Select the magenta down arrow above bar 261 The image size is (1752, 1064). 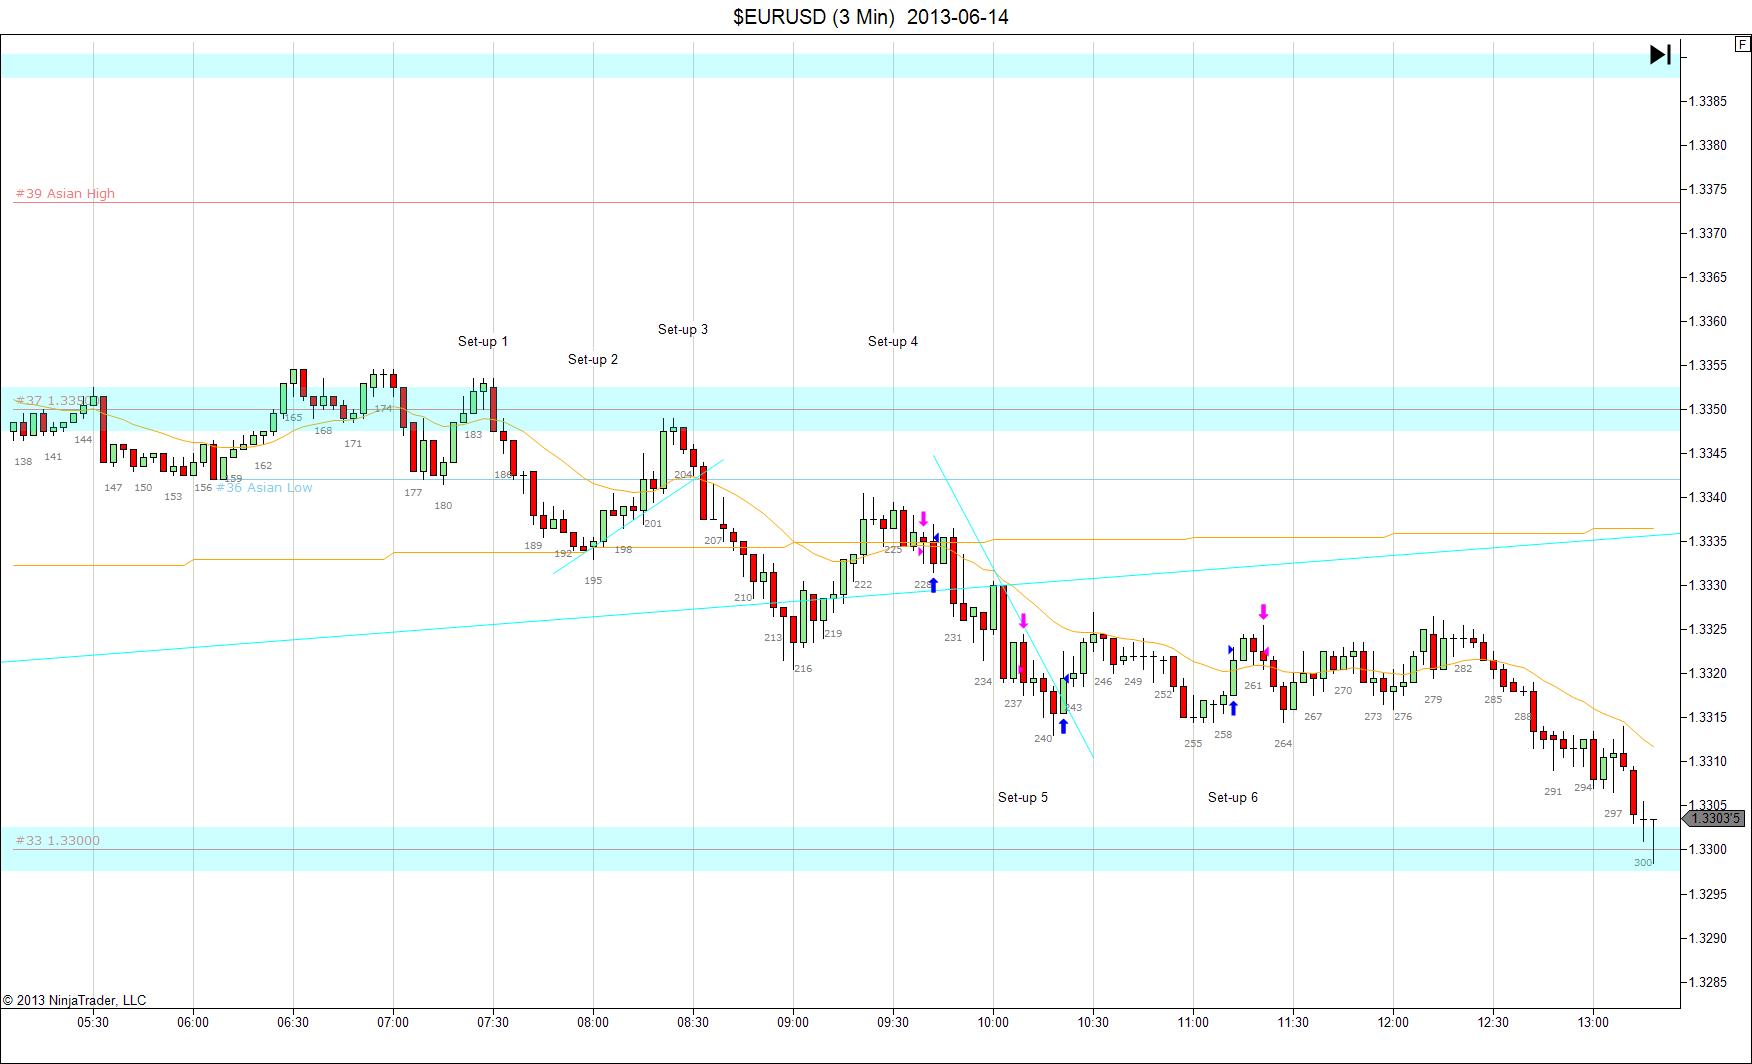point(1263,612)
